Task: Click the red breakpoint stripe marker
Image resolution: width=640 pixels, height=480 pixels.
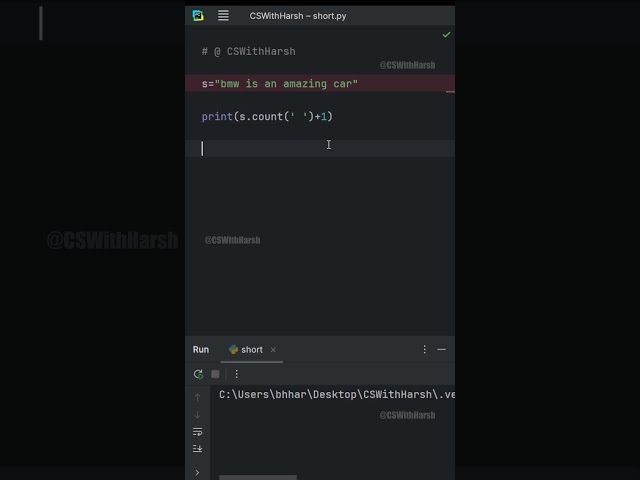Action: (x=450, y=92)
